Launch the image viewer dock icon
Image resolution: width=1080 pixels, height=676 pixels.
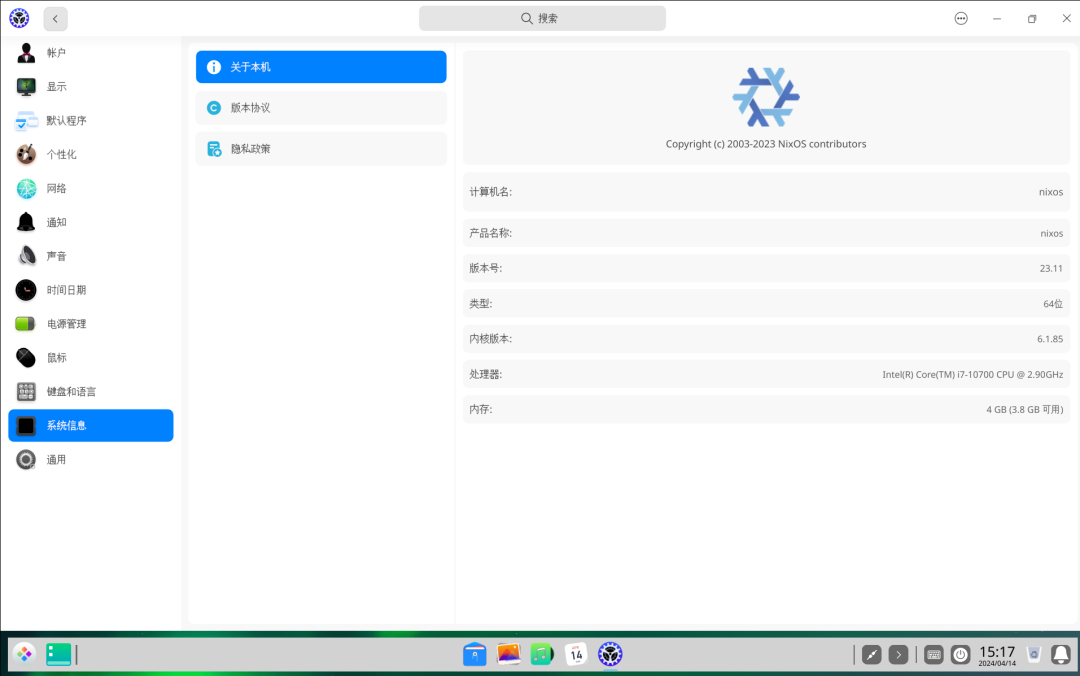click(508, 654)
